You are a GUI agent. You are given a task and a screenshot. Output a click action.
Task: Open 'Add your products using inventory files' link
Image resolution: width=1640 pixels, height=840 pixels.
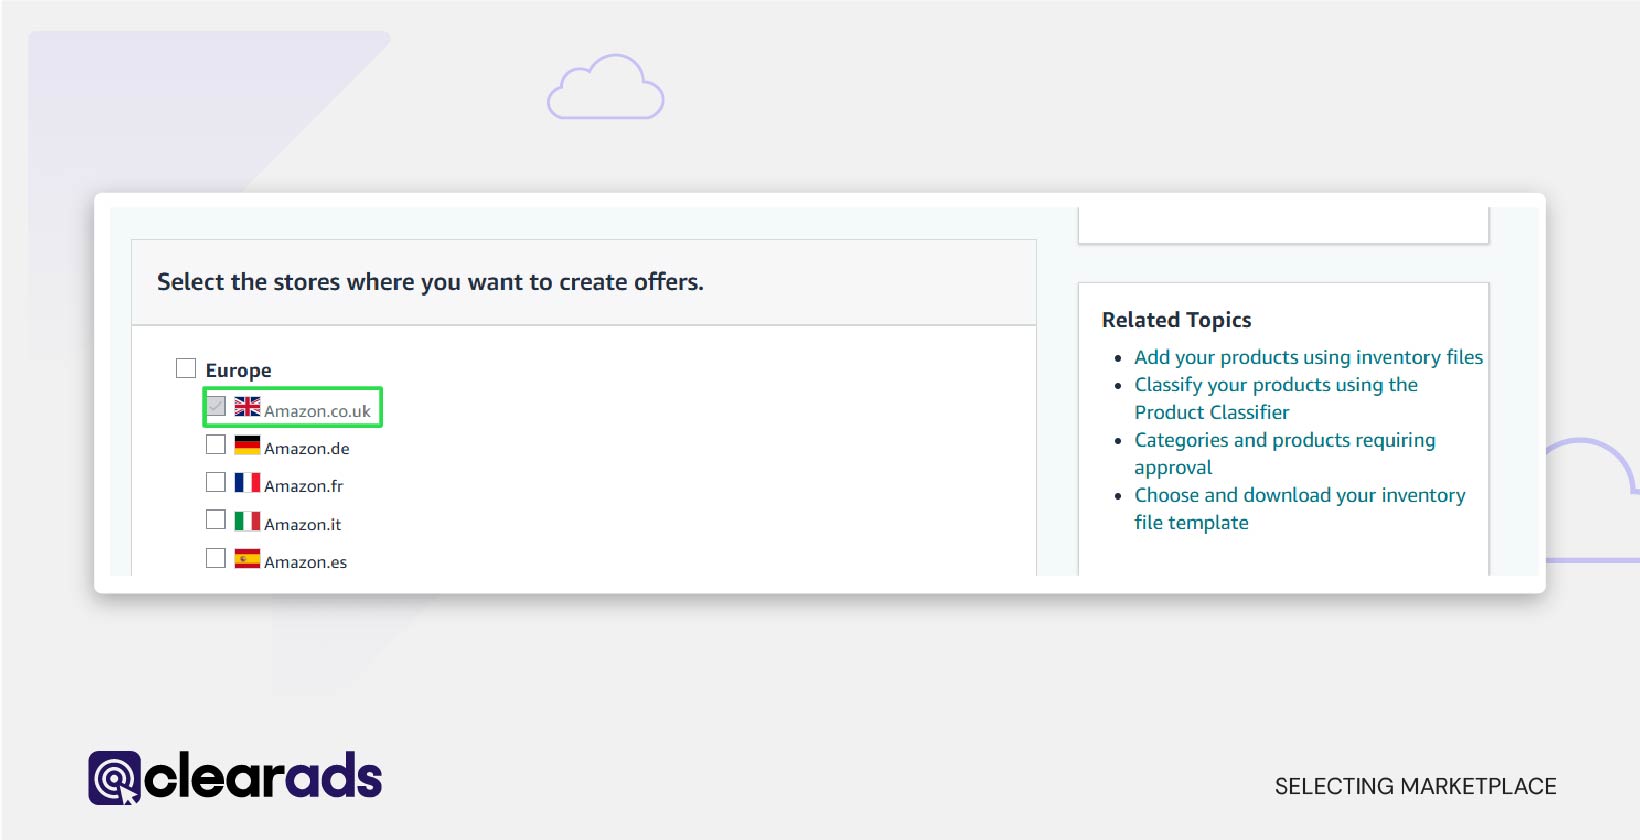point(1308,357)
